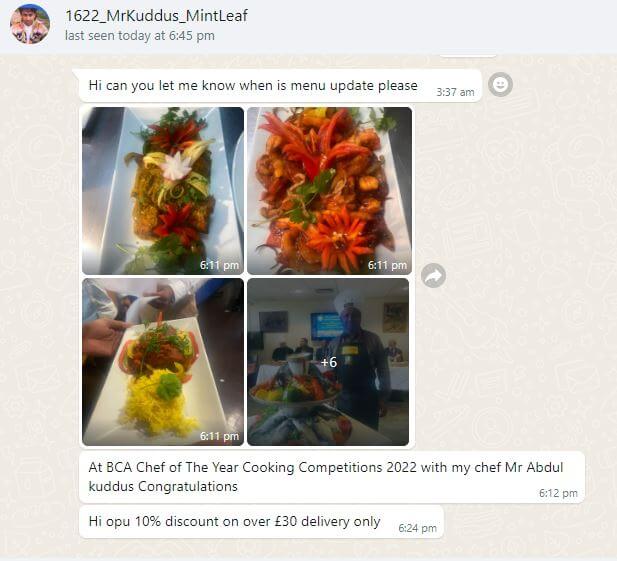Image resolution: width=617 pixels, height=561 pixels.
Task: Click the 6:12 pm message timestamp
Action: 558,493
